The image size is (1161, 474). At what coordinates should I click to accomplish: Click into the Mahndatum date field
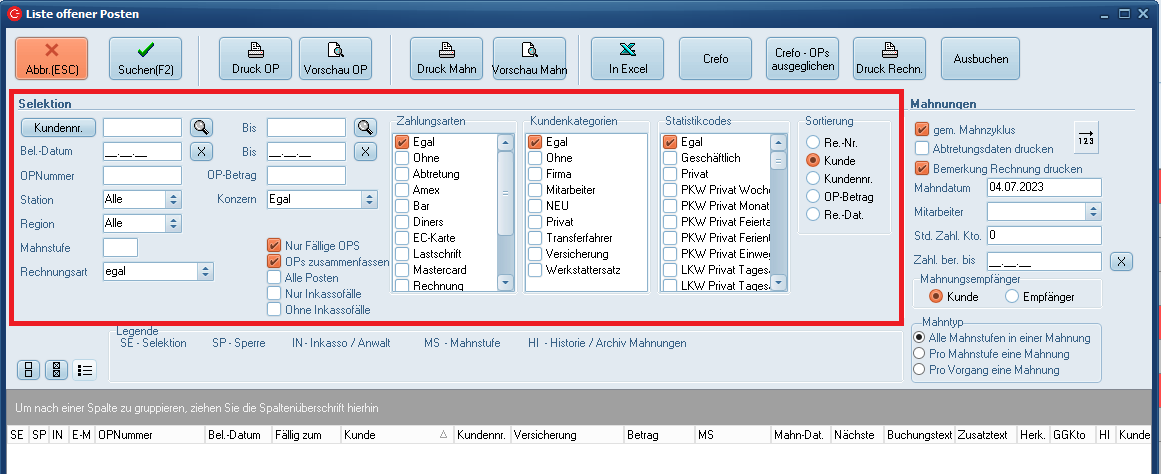(x=1043, y=187)
